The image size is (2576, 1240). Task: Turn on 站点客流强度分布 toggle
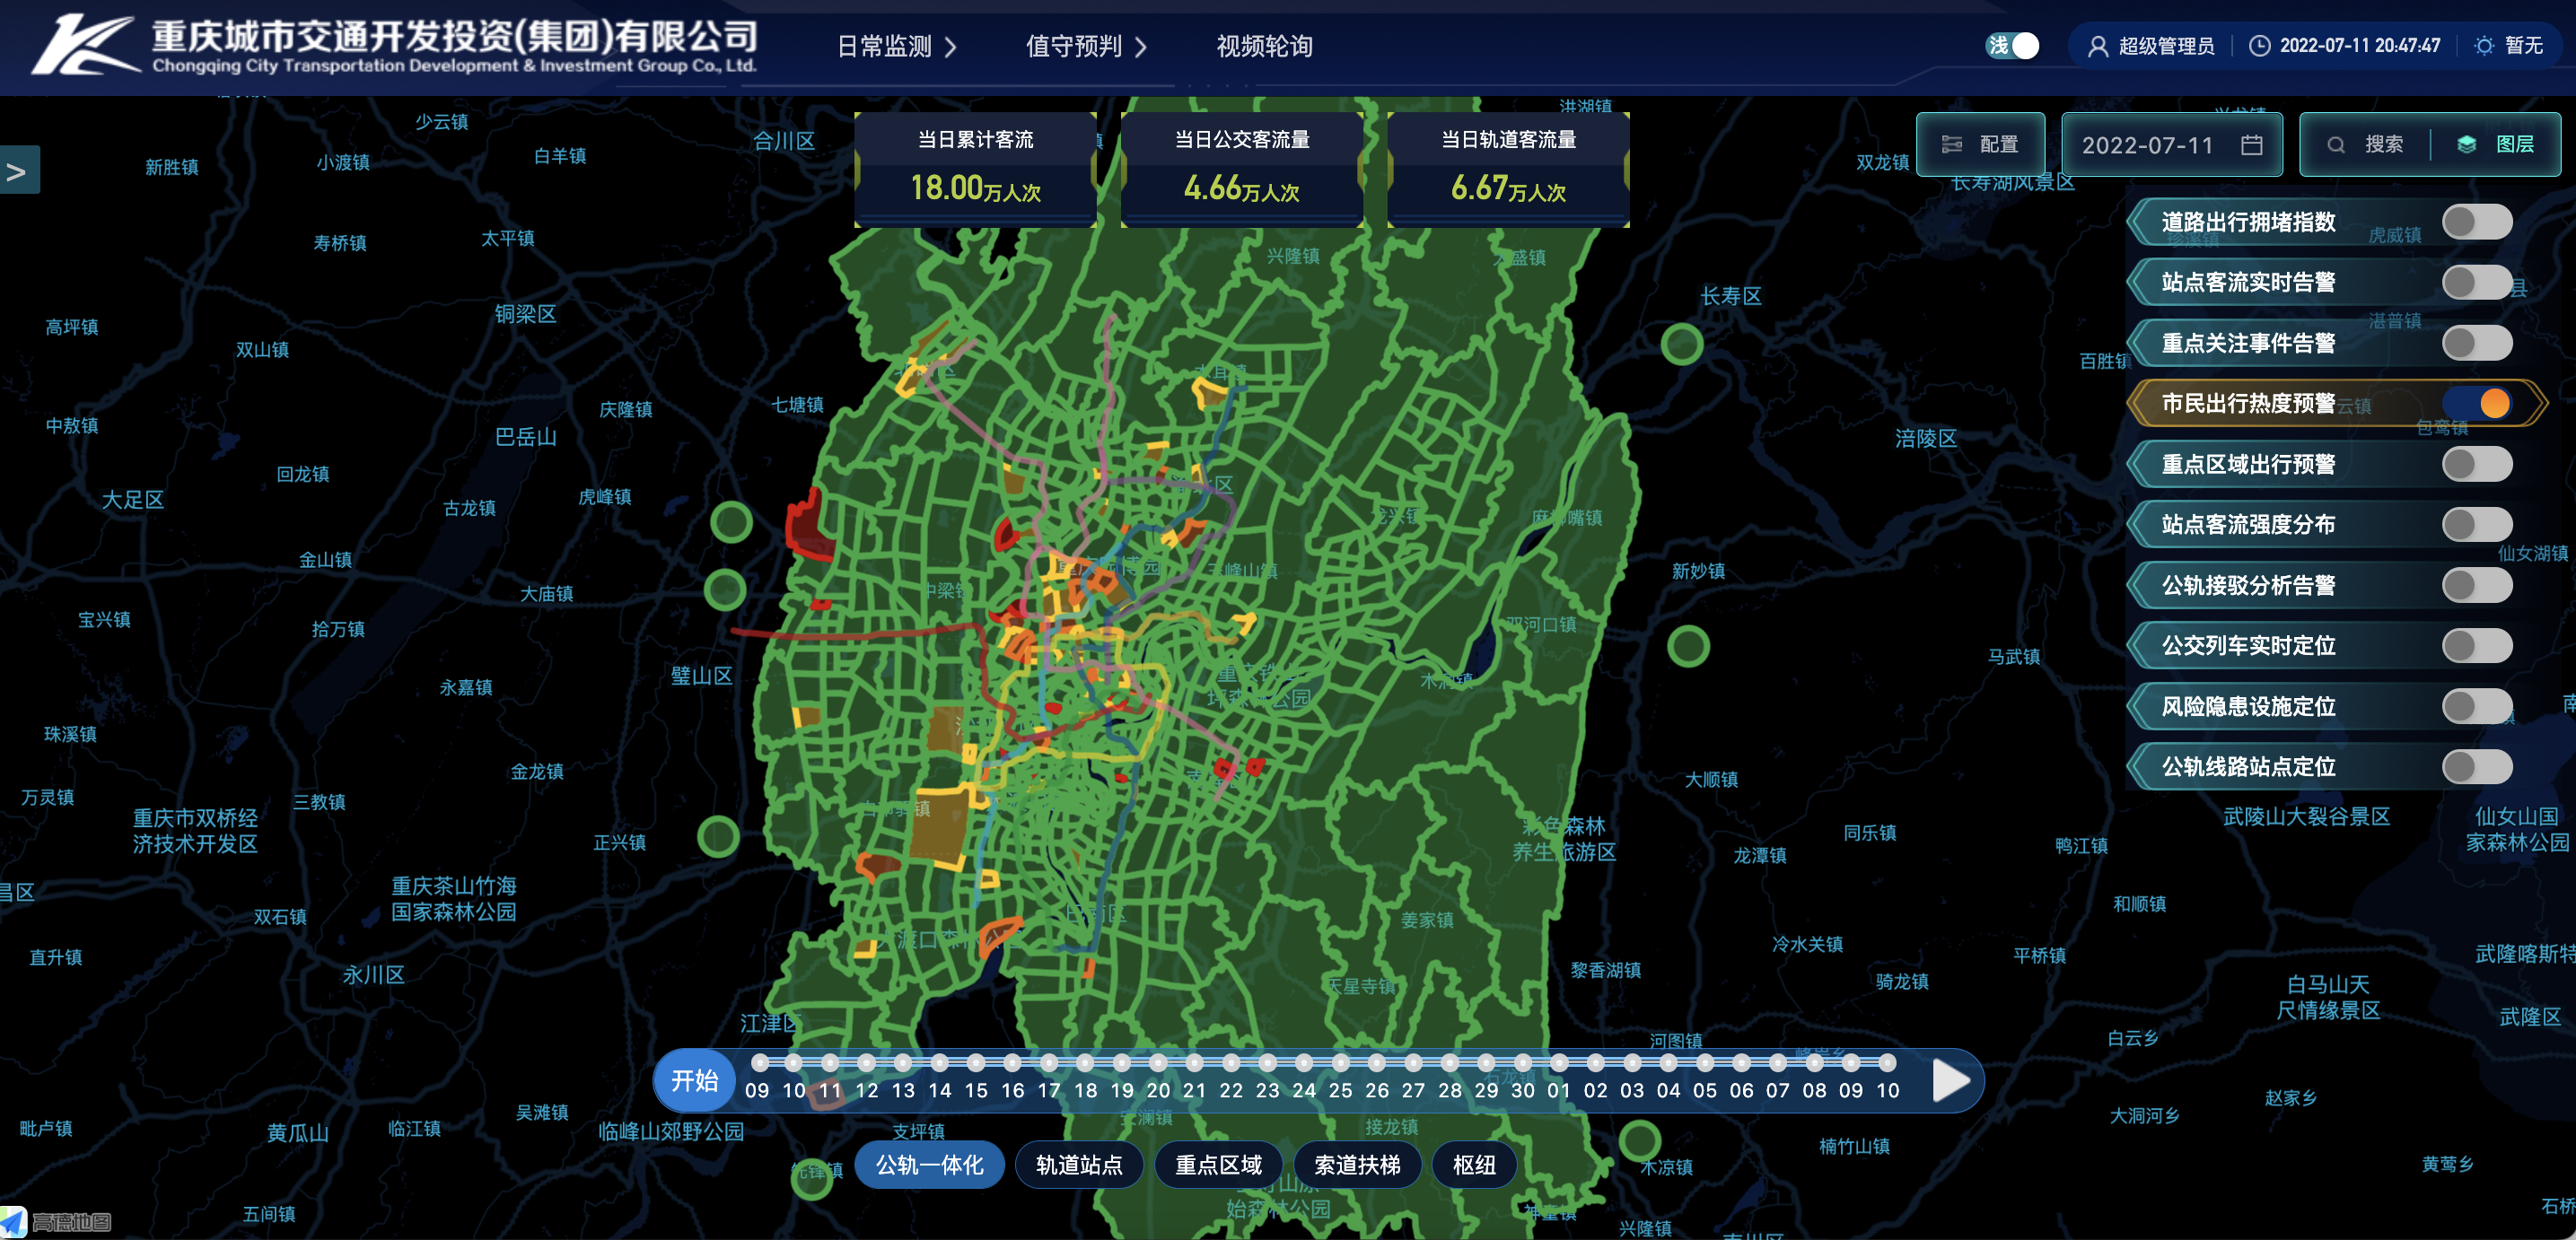(2476, 525)
